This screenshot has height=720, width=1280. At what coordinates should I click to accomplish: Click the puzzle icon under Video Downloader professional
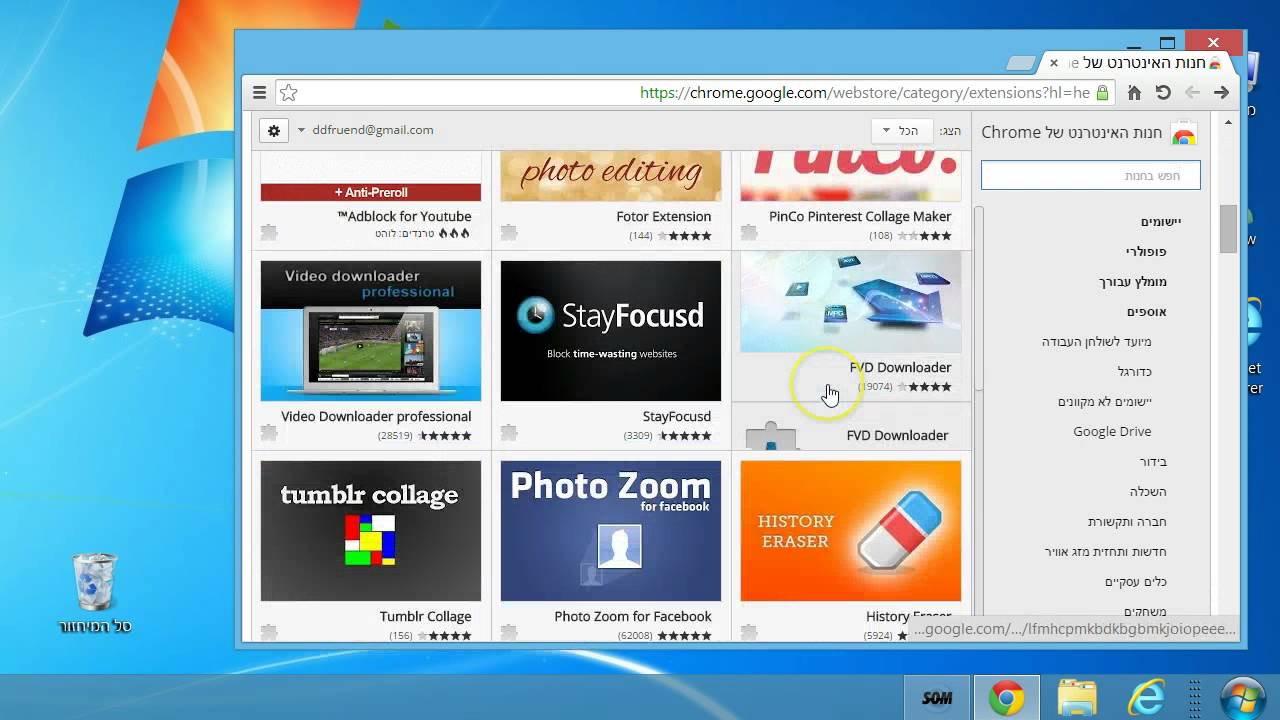click(269, 433)
